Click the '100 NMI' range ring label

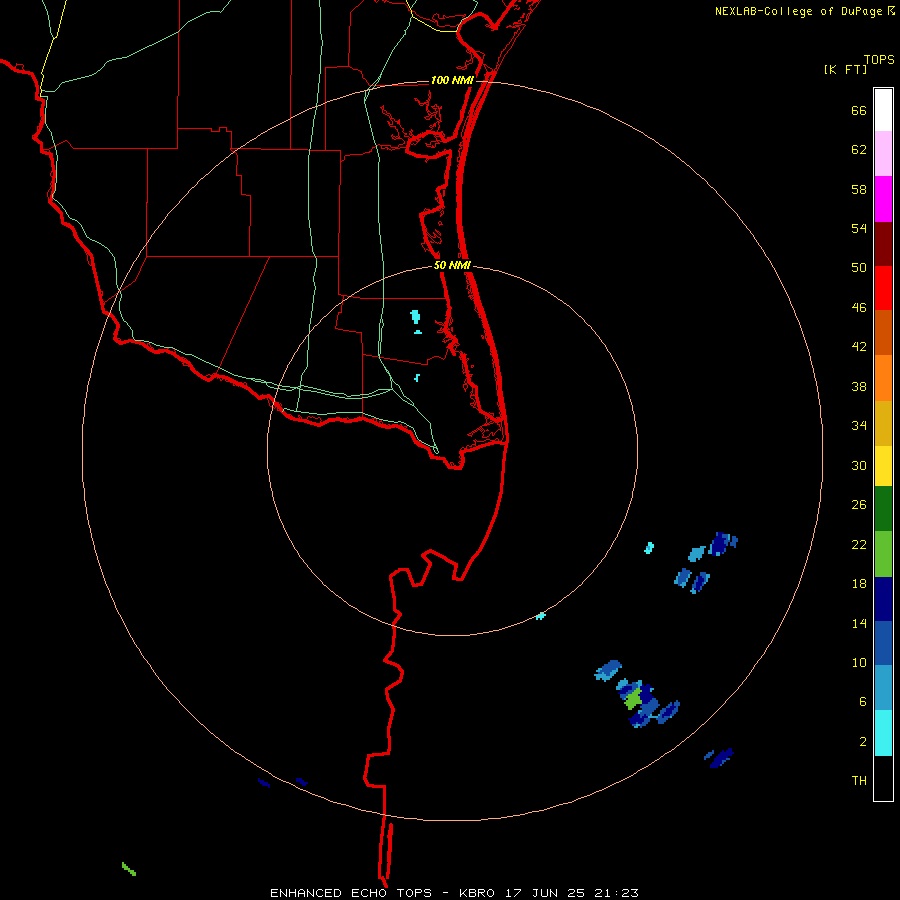[452, 80]
